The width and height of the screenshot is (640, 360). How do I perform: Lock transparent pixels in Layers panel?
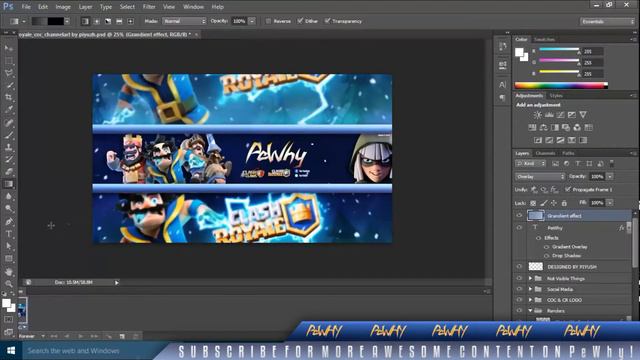tap(533, 203)
